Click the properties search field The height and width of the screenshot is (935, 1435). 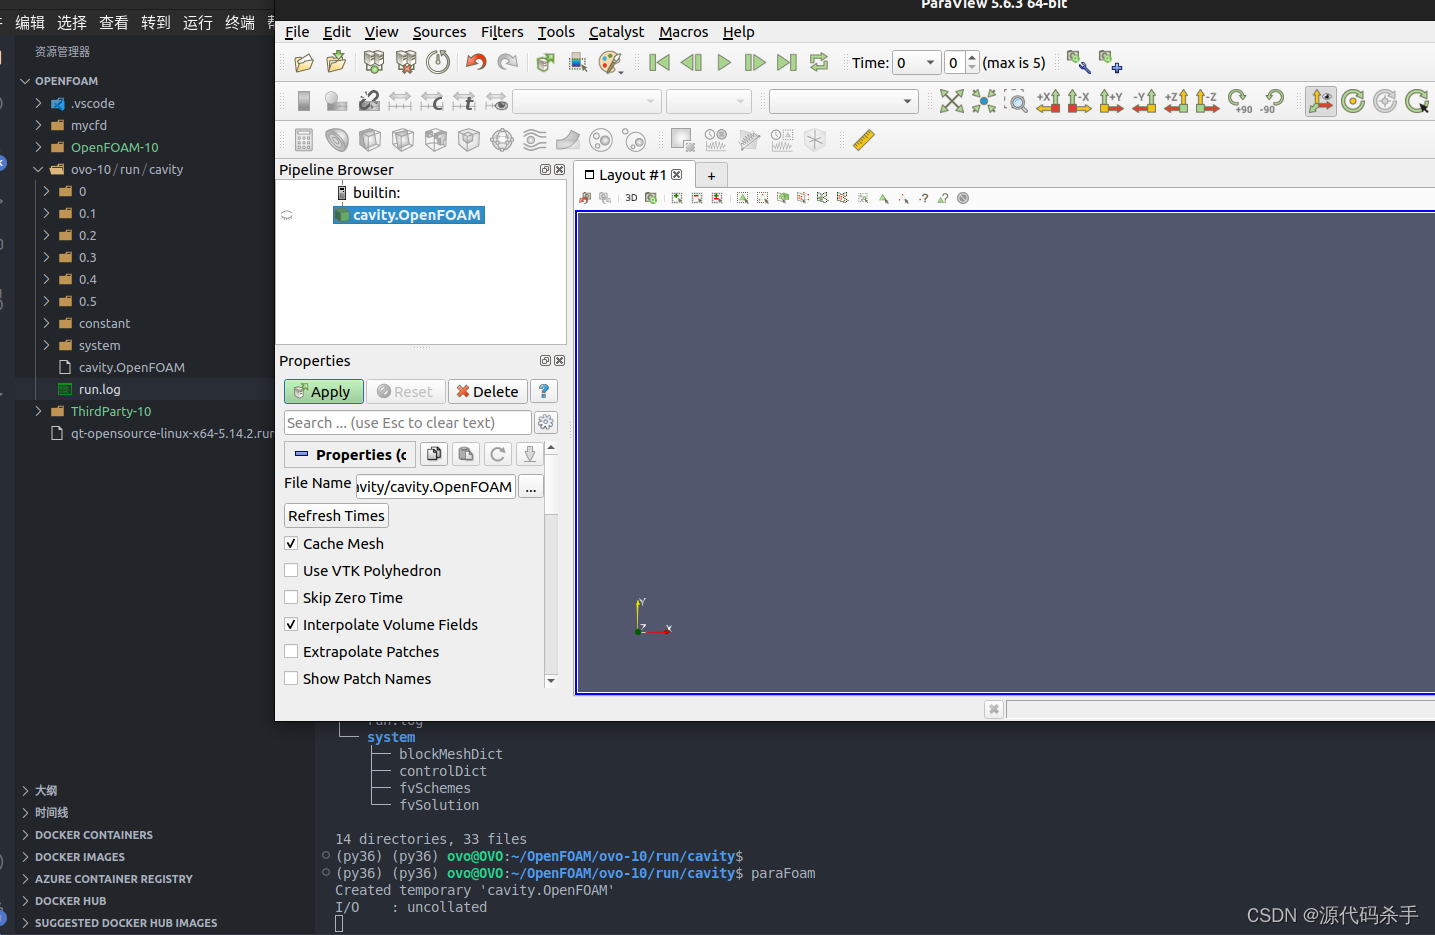(407, 423)
